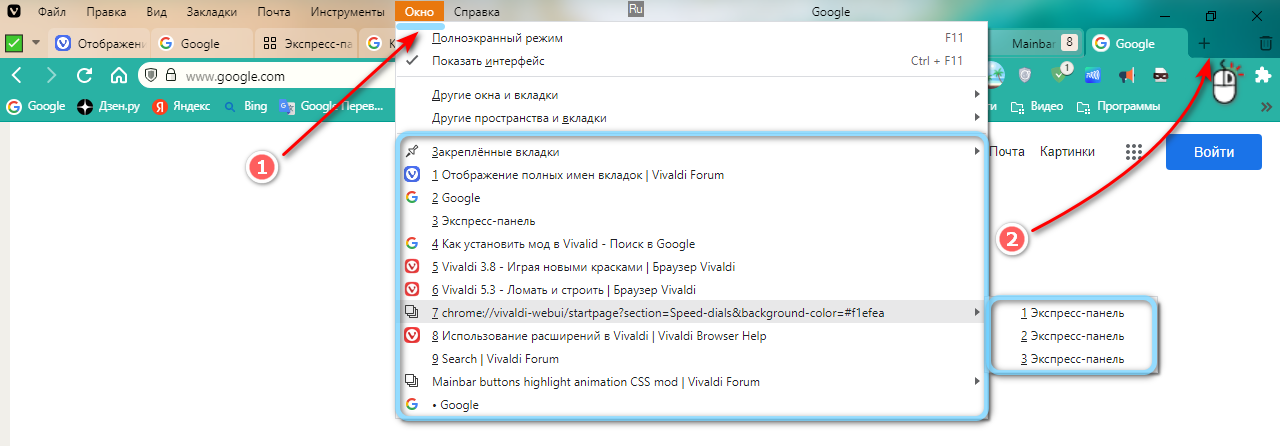The image size is (1280, 446).
Task: Open the Правка menu
Action: [x=106, y=13]
